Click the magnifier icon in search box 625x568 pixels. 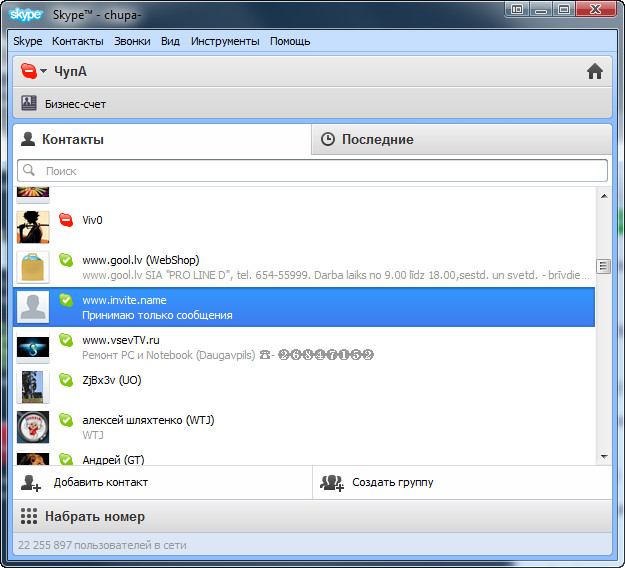[x=29, y=170]
